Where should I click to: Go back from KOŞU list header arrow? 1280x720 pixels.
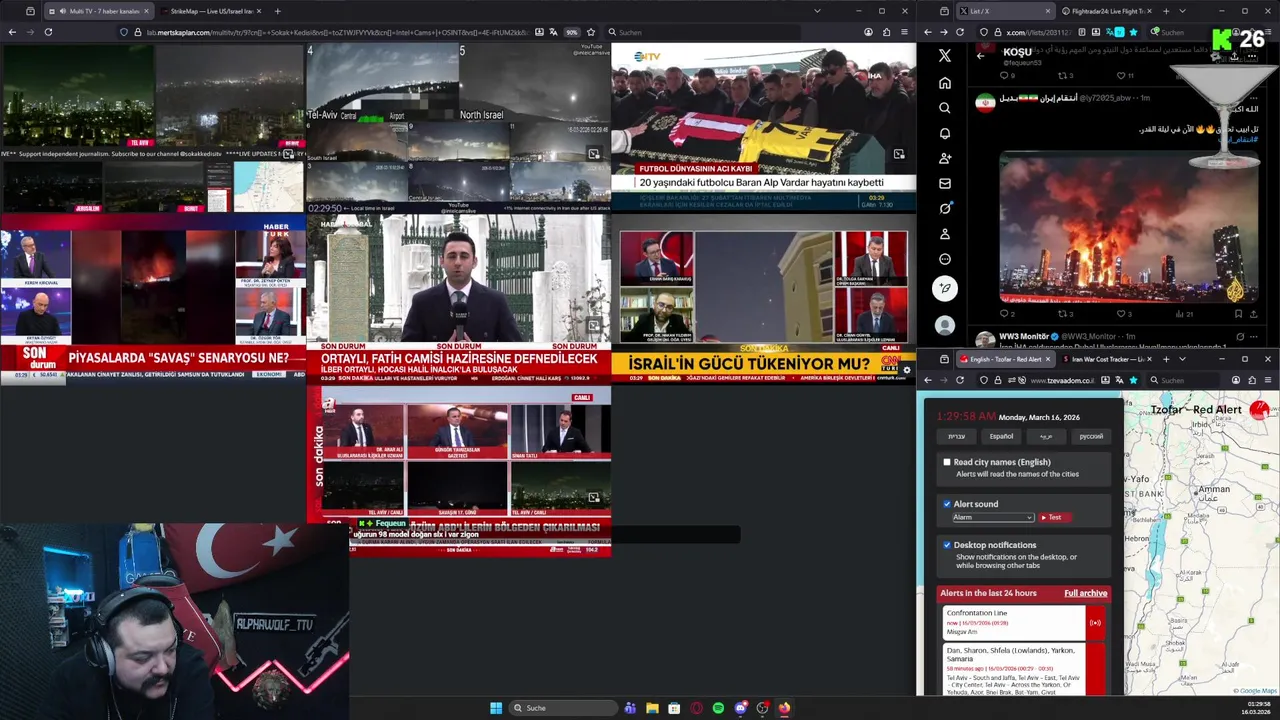(980, 55)
